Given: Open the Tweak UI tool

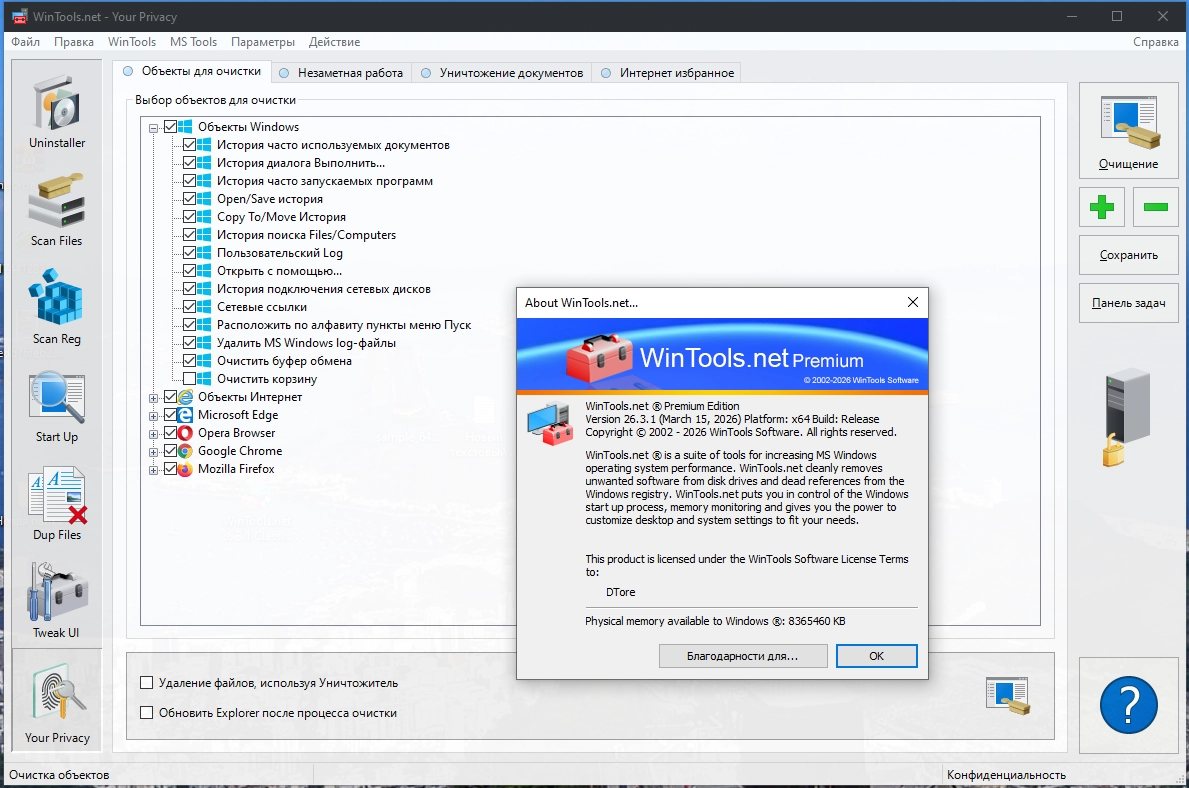Looking at the screenshot, I should click(57, 601).
